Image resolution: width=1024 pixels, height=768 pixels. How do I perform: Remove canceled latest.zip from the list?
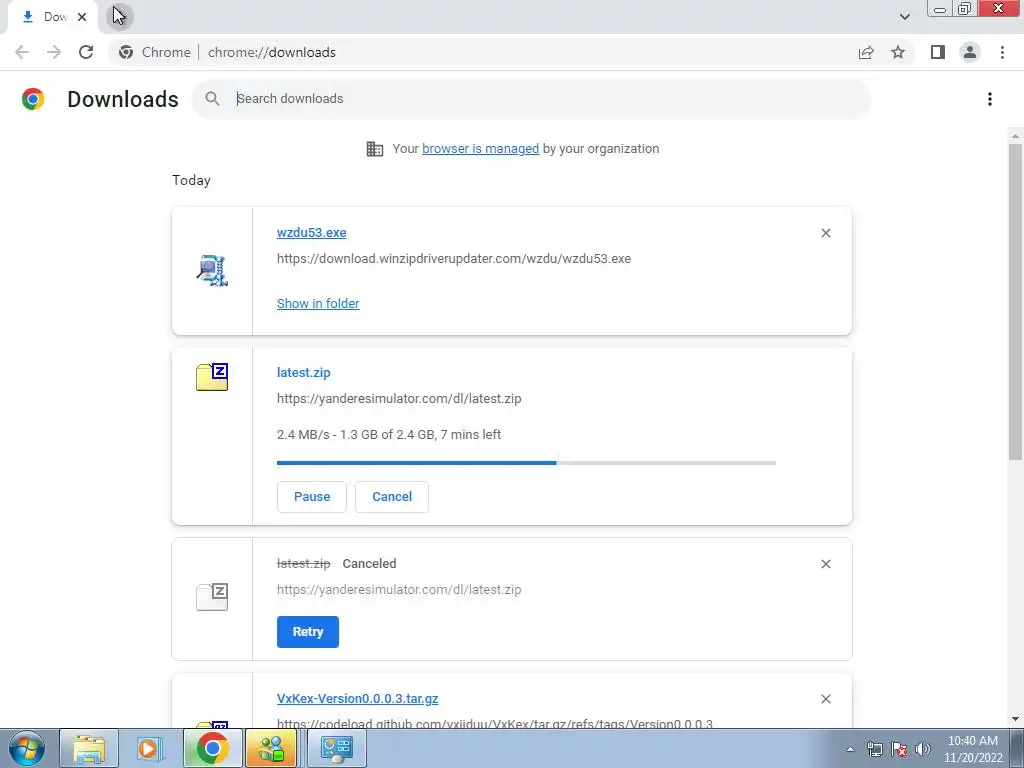pyautogui.click(x=825, y=564)
